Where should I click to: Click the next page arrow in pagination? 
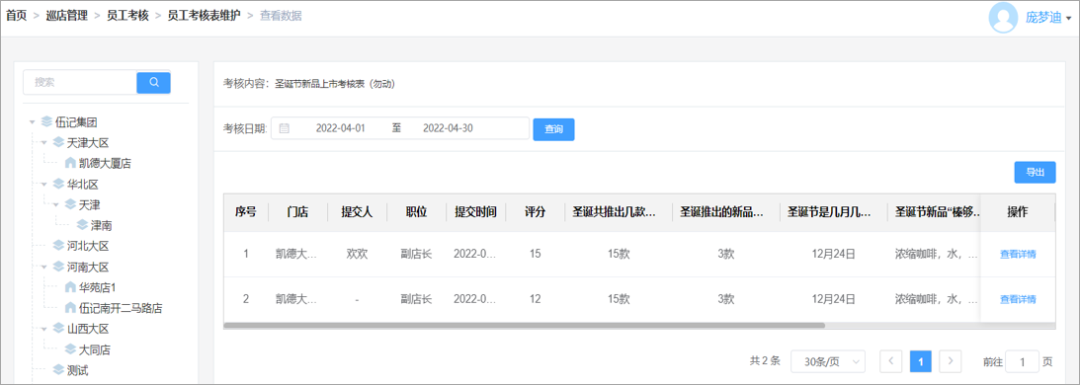pos(951,361)
